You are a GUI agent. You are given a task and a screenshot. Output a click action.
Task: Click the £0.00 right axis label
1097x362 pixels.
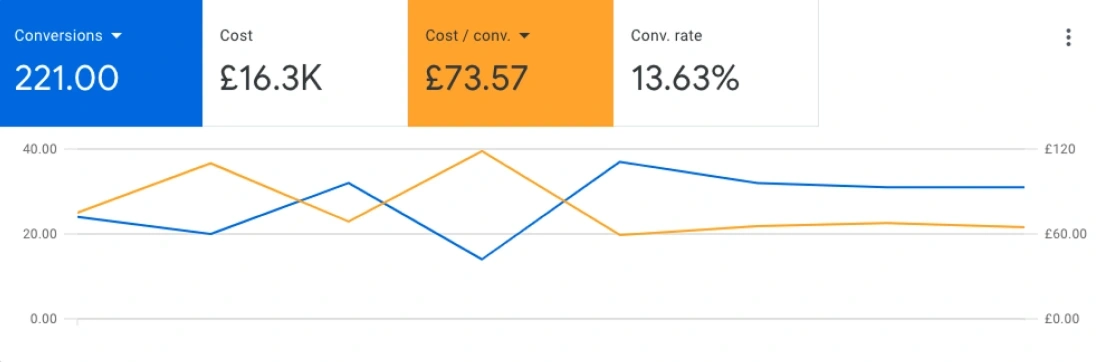[x=1061, y=319]
